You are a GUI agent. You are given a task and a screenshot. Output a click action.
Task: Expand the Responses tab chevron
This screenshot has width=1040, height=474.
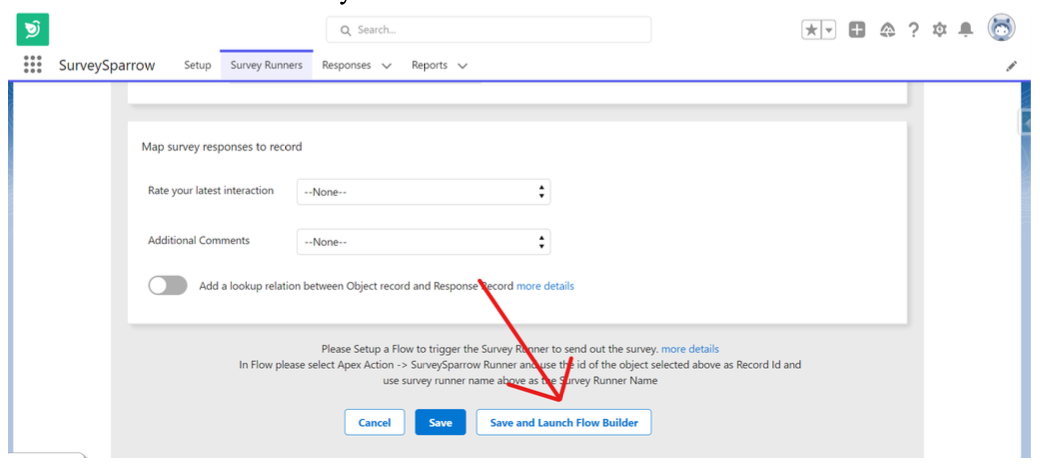[386, 66]
